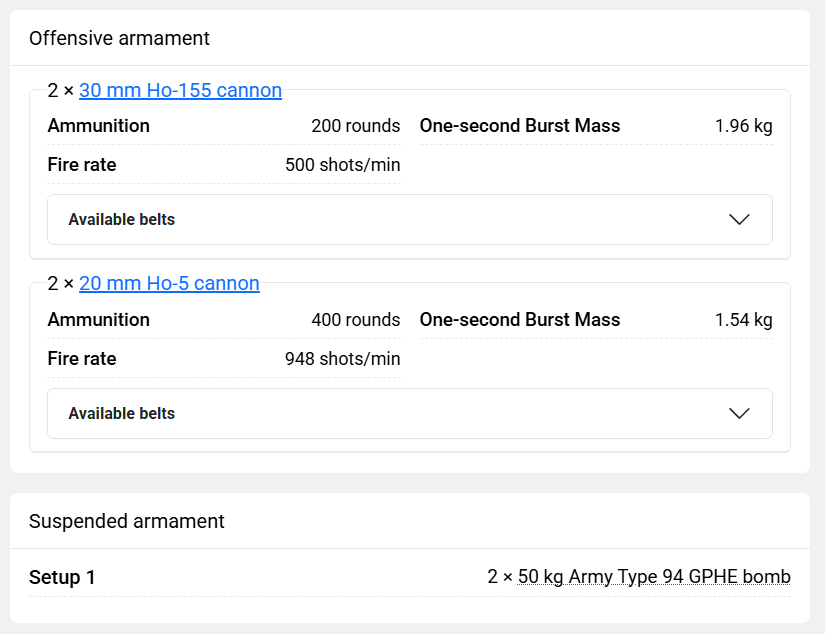Expand Available belts for the Ho-155 cannon
This screenshot has height=634, width=825.
pos(122,220)
